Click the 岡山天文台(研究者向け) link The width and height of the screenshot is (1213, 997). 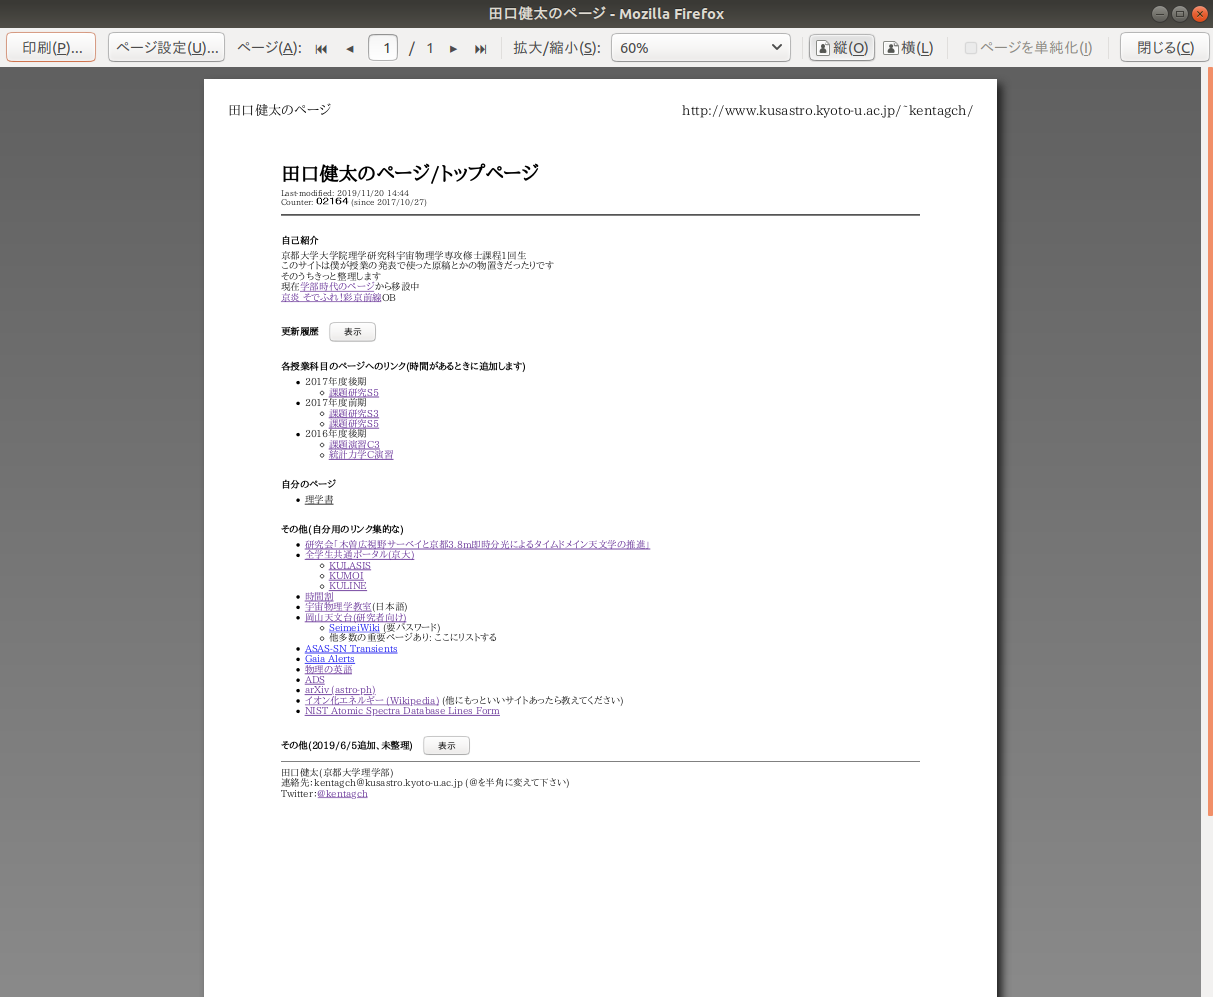pyautogui.click(x=355, y=618)
